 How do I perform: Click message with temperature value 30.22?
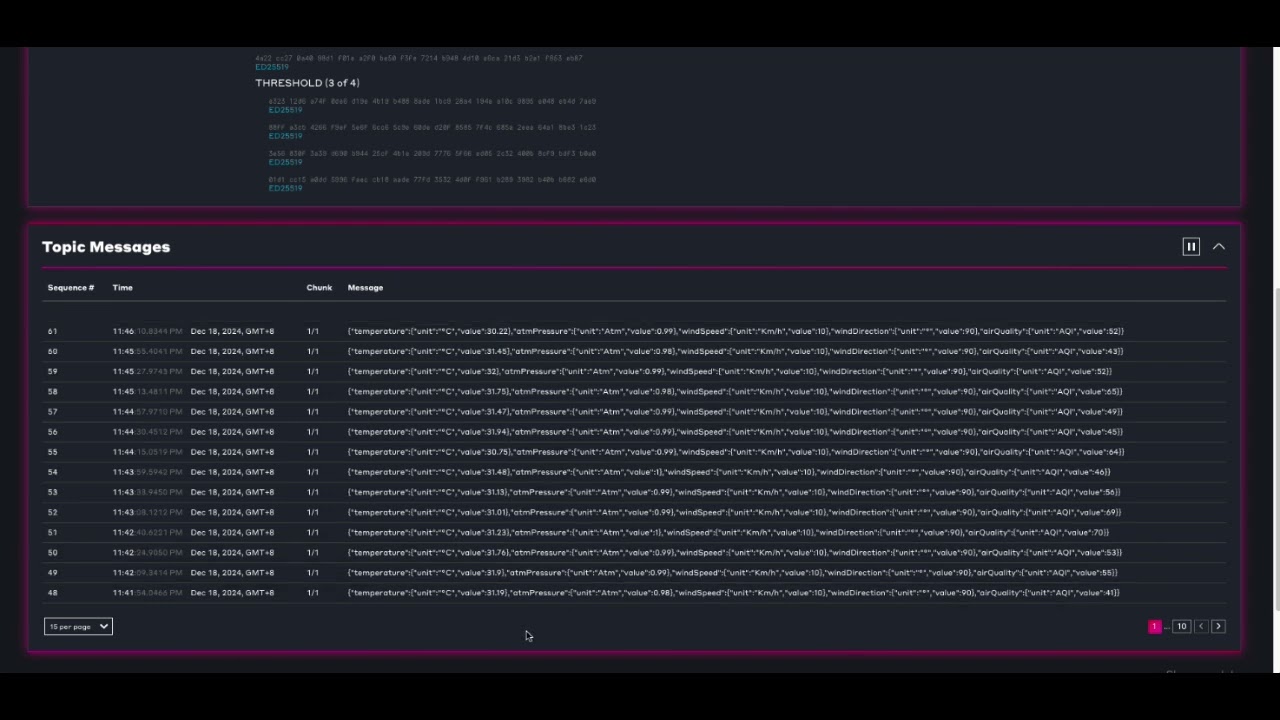(x=736, y=331)
